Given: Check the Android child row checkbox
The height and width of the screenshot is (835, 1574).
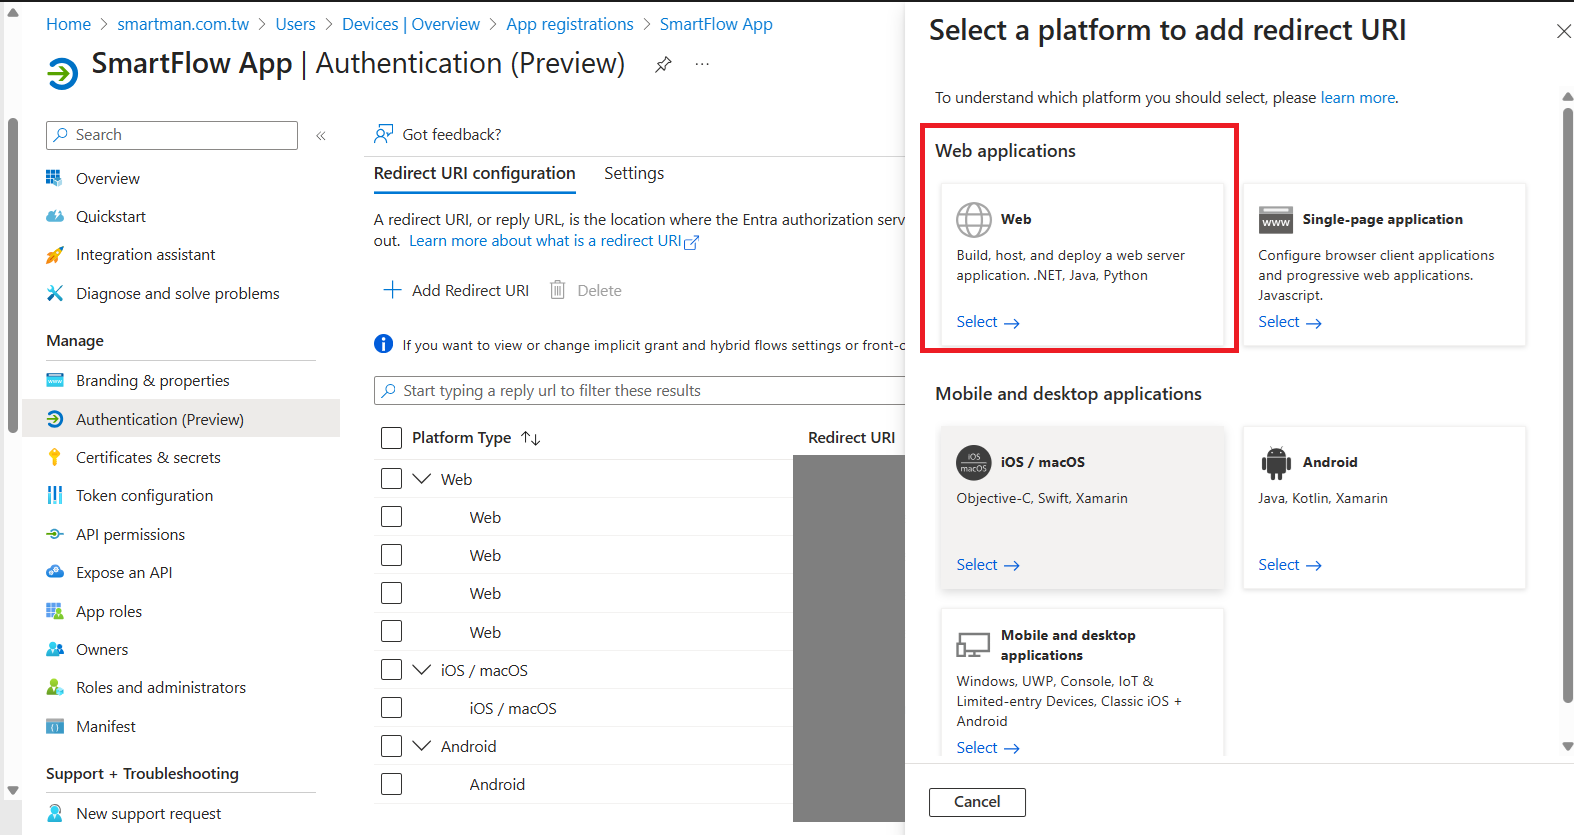Looking at the screenshot, I should 392,784.
